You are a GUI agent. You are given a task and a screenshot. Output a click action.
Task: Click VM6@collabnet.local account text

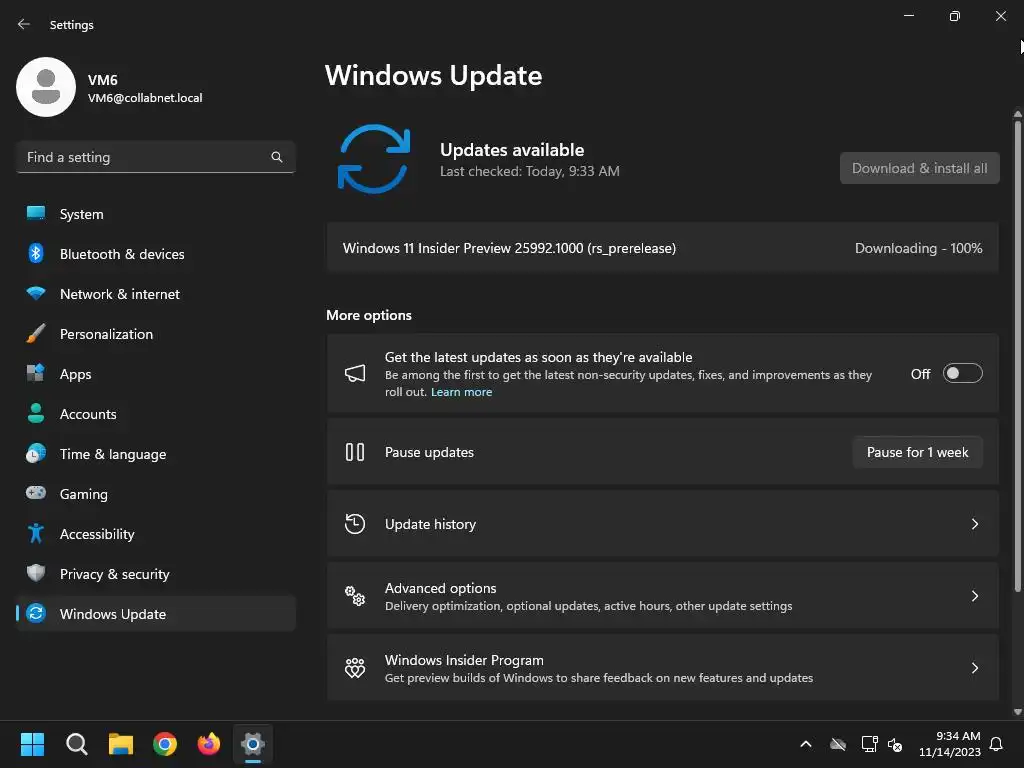coord(145,98)
